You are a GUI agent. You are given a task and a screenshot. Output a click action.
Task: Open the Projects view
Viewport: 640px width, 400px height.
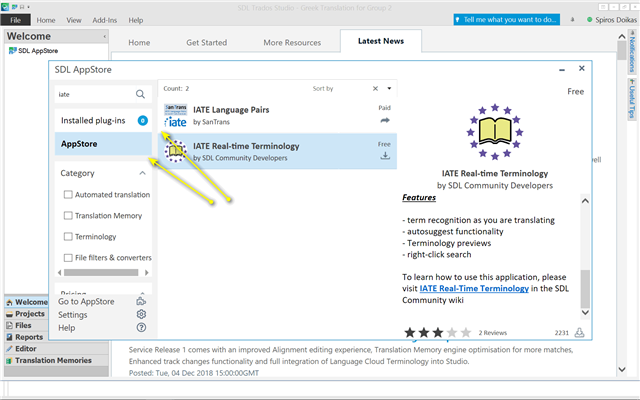pyautogui.click(x=25, y=314)
